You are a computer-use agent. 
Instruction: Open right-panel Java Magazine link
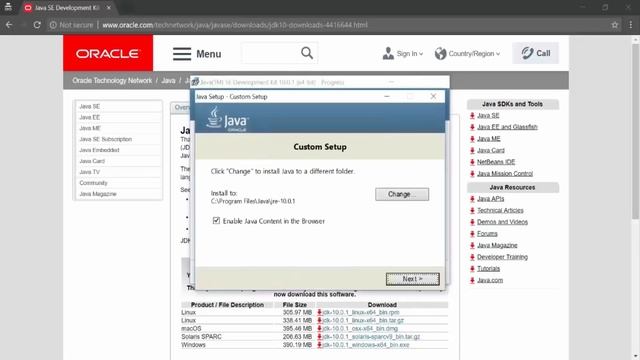click(x=497, y=245)
